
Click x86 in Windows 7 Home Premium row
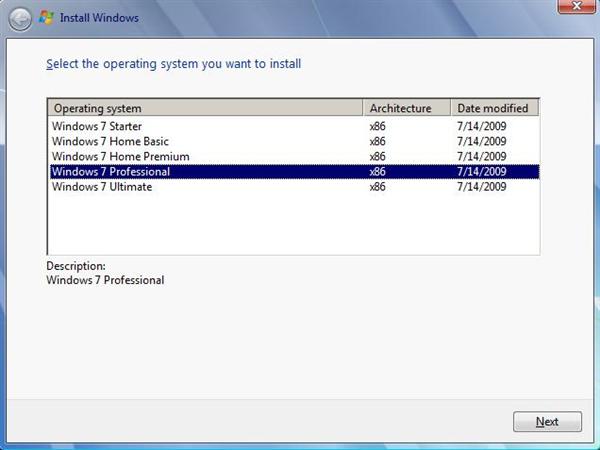(x=377, y=157)
